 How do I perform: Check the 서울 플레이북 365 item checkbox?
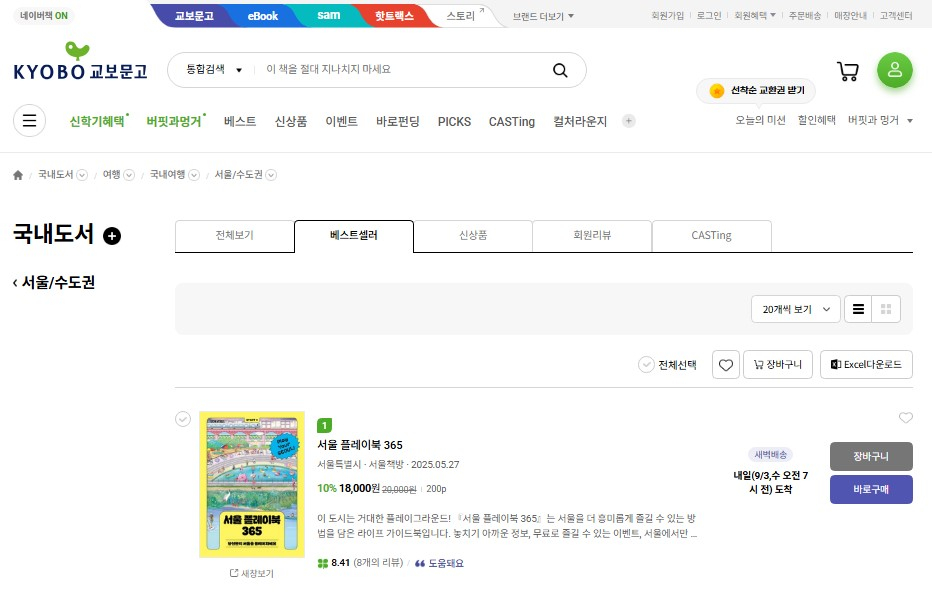click(182, 419)
